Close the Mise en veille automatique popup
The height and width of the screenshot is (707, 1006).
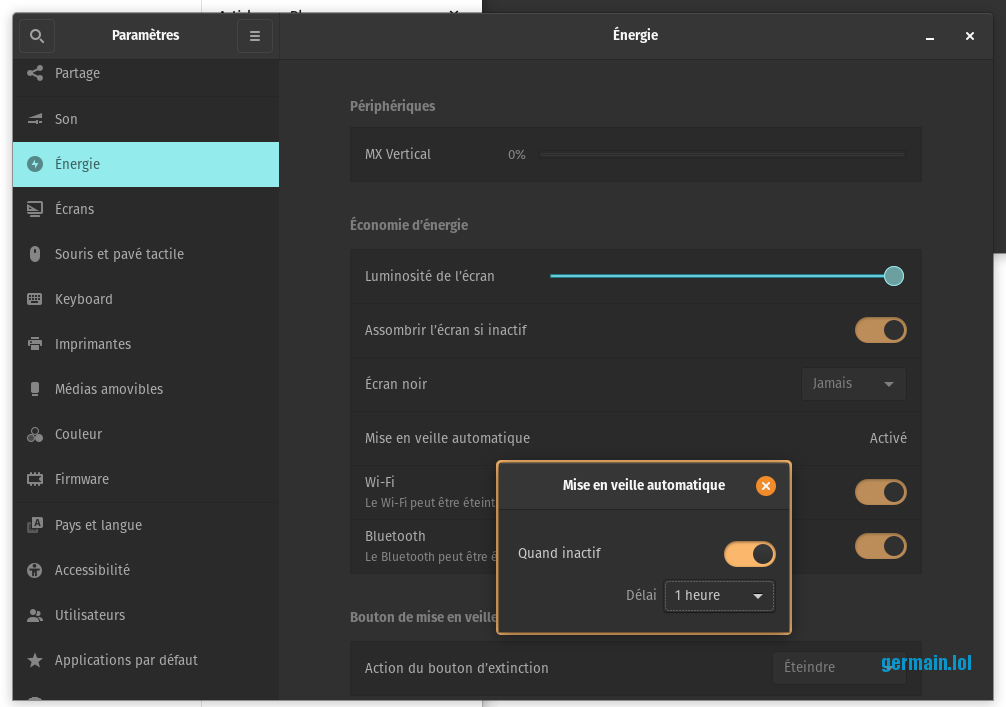click(x=765, y=486)
